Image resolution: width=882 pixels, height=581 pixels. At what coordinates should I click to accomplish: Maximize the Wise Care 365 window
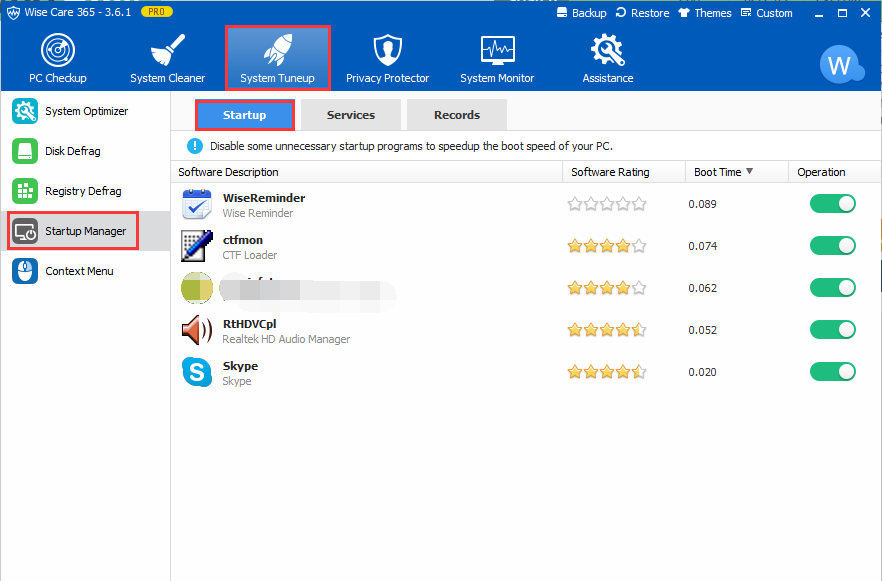842,13
